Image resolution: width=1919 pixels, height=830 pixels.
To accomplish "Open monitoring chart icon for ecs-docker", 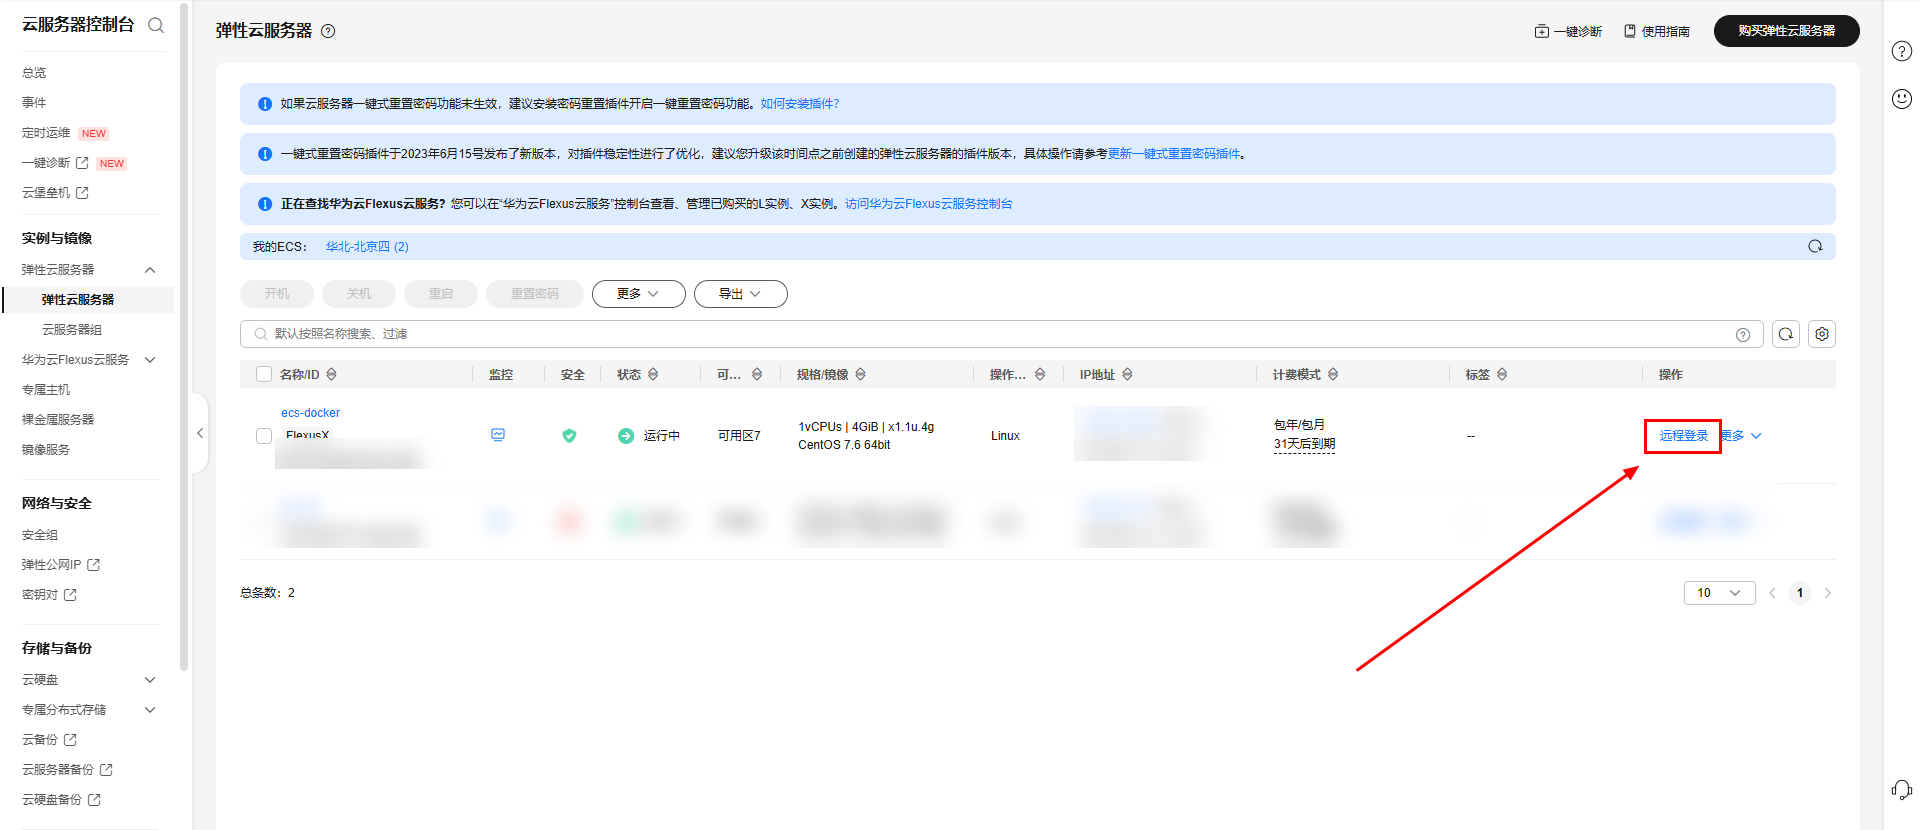I will click(x=498, y=435).
